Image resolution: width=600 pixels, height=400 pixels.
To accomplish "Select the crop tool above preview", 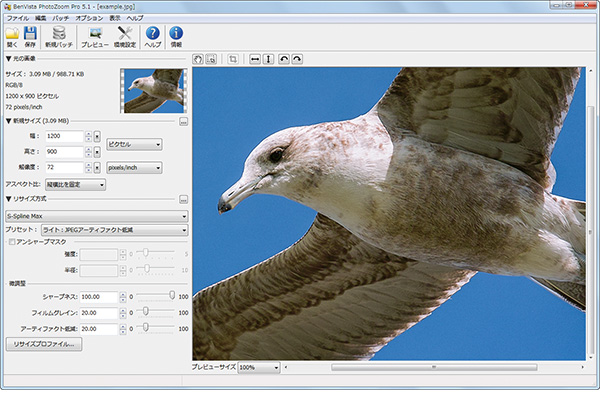I will [x=232, y=60].
